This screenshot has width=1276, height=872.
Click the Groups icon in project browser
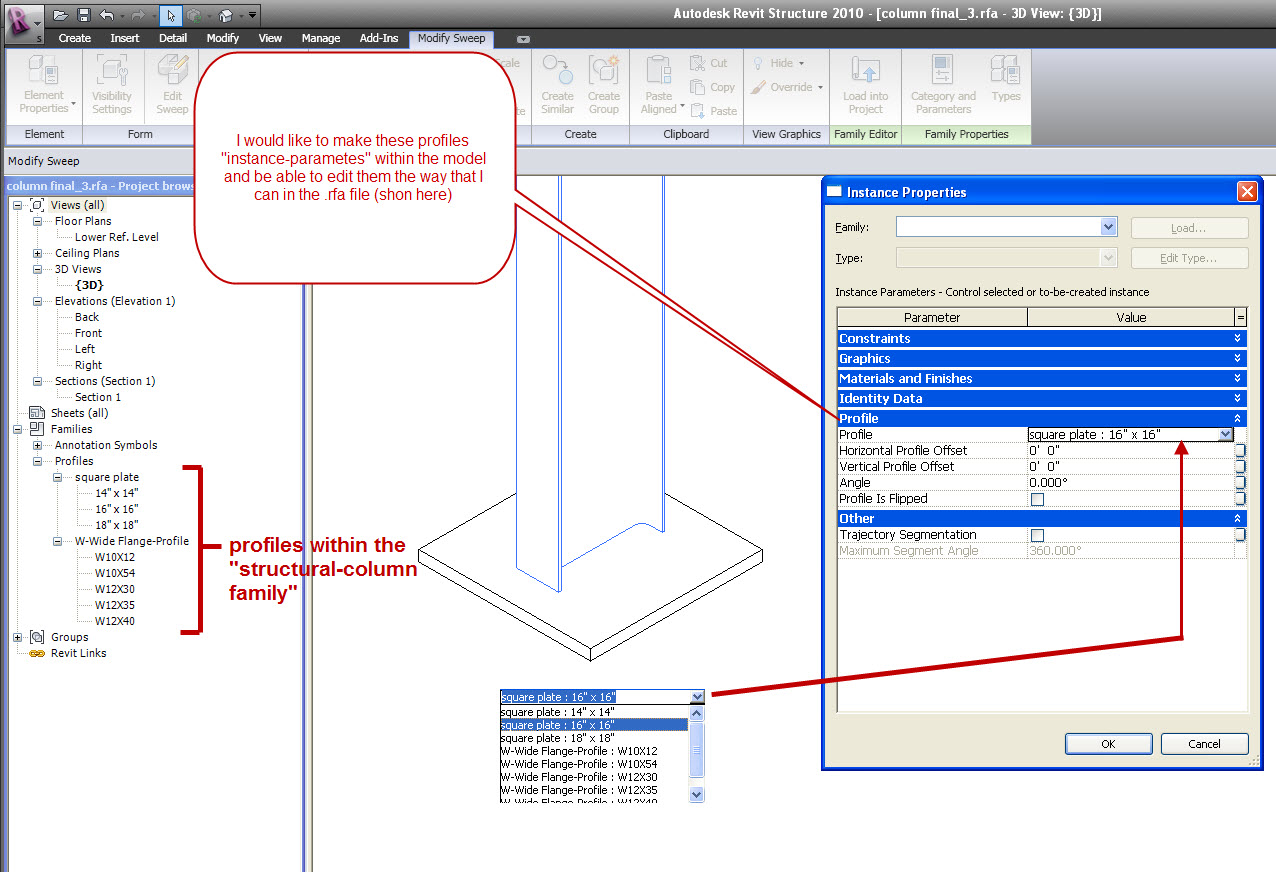[x=37, y=637]
